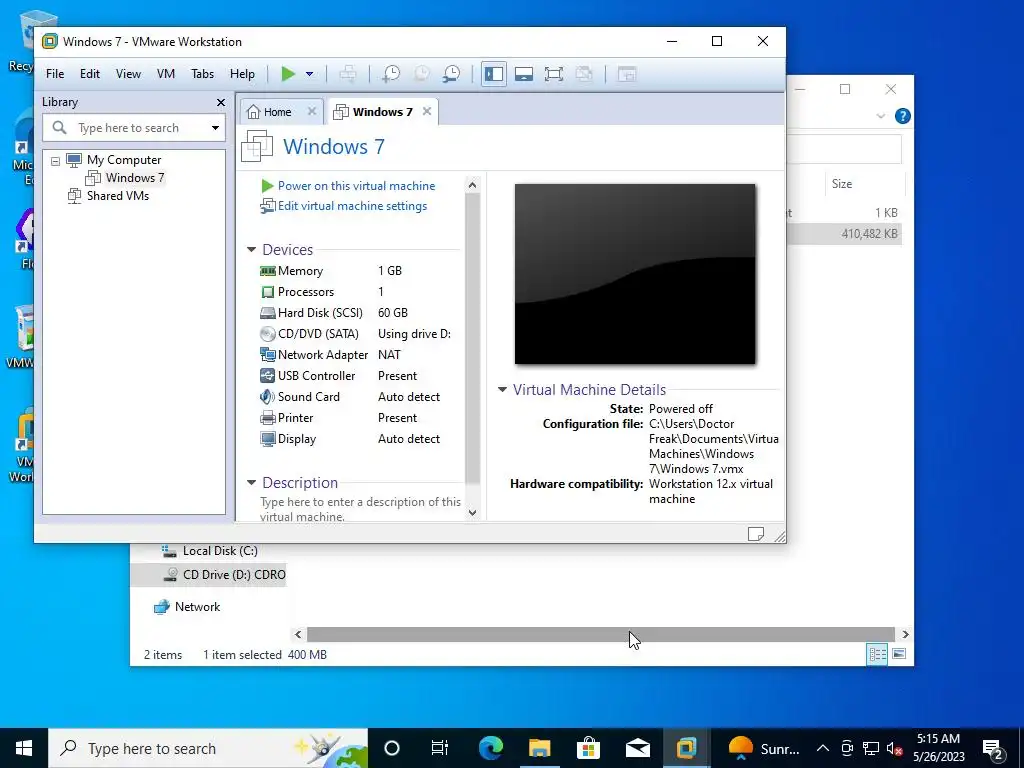
Task: Open the VM menu
Action: point(166,74)
